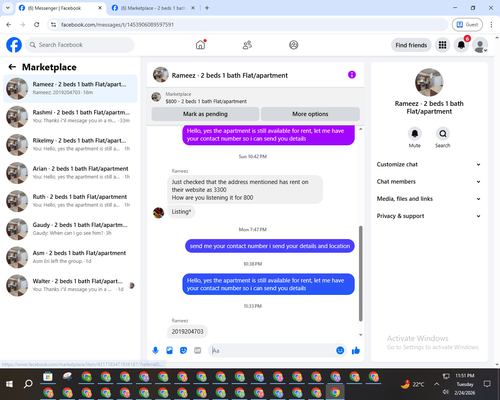Open the Rameez conversation in the list

(x=70, y=89)
